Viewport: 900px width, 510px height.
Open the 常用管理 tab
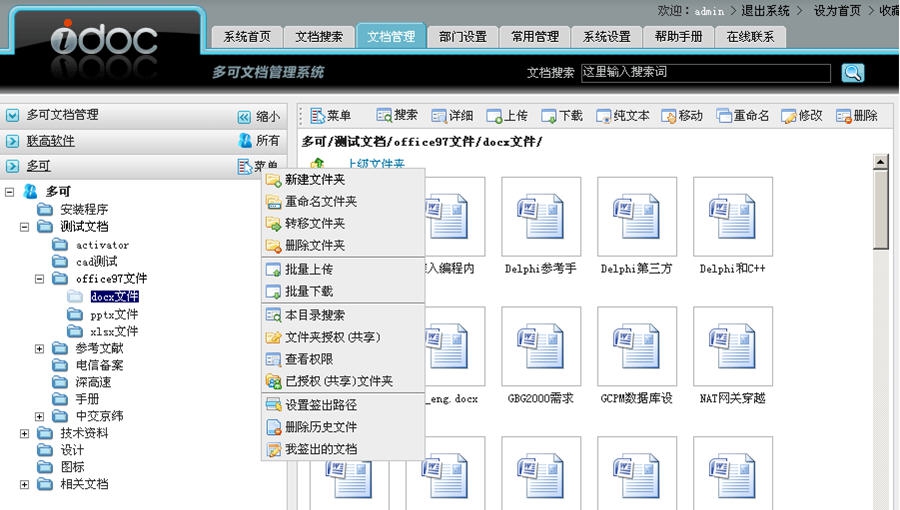535,37
